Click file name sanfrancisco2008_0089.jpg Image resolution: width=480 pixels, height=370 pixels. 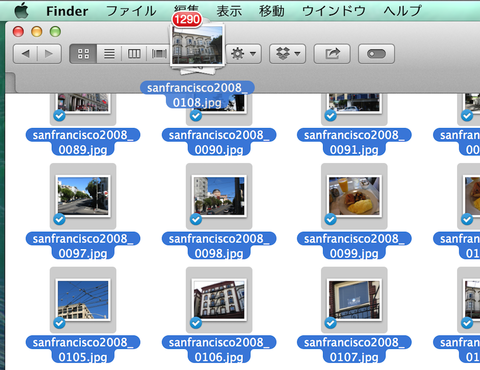coord(83,142)
